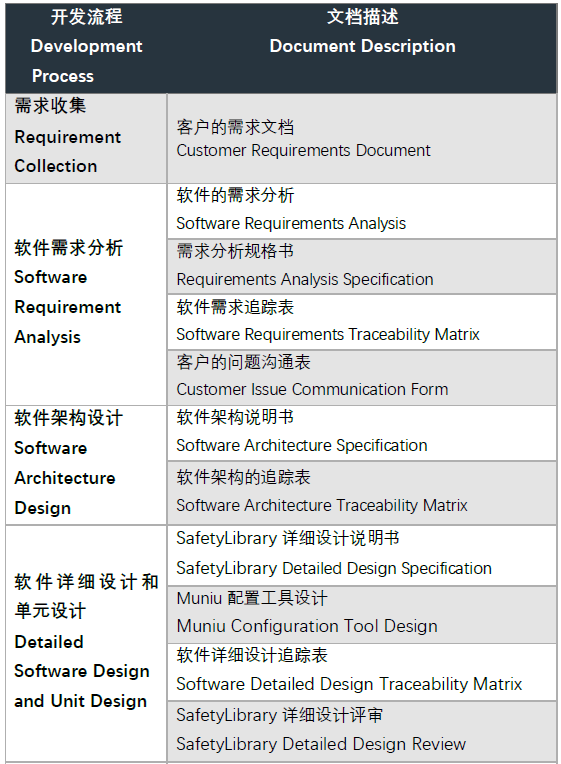Select the Software Requirements Traceability Matrix cell
Image resolution: width=561 pixels, height=764 pixels.
coord(362,322)
